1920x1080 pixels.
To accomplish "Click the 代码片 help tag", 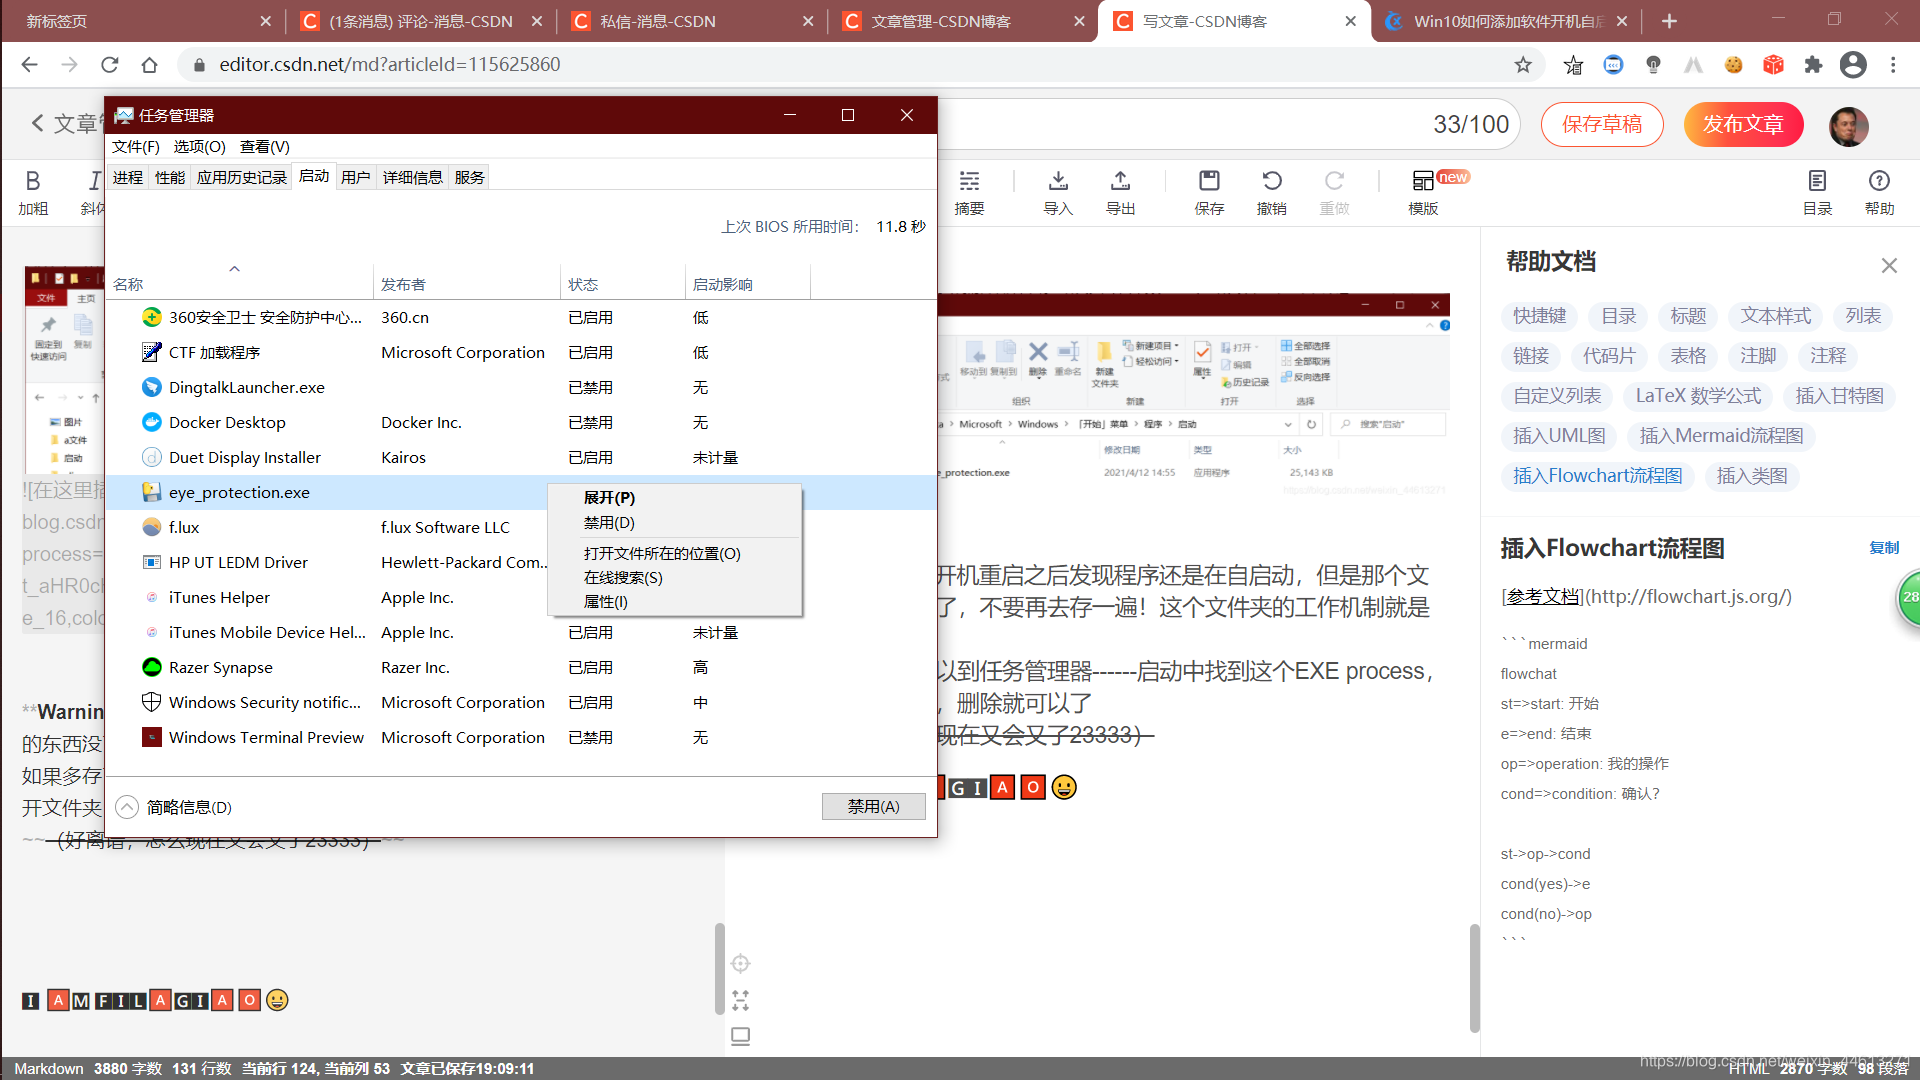I will click(1609, 356).
